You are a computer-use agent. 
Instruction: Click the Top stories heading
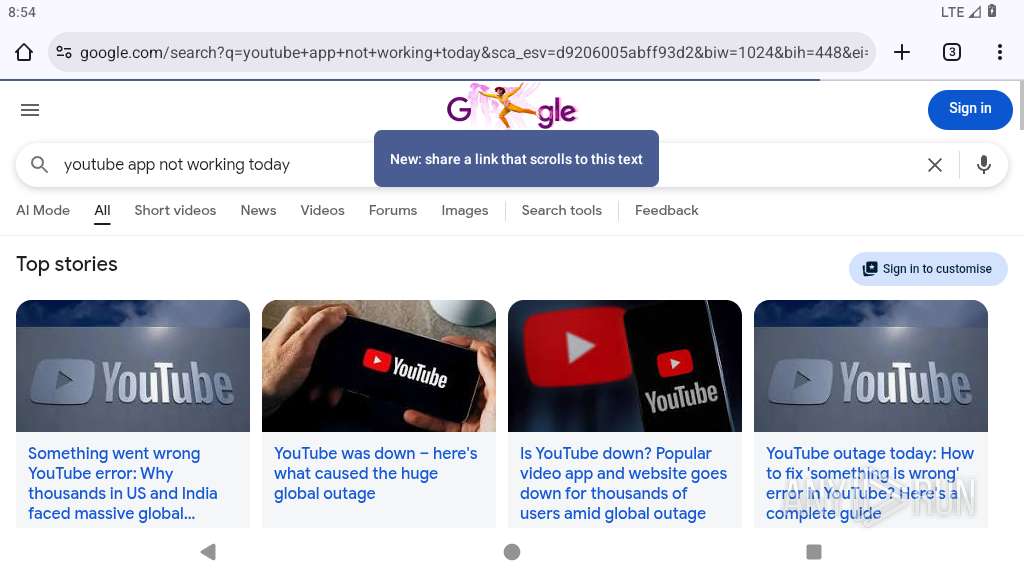(67, 264)
